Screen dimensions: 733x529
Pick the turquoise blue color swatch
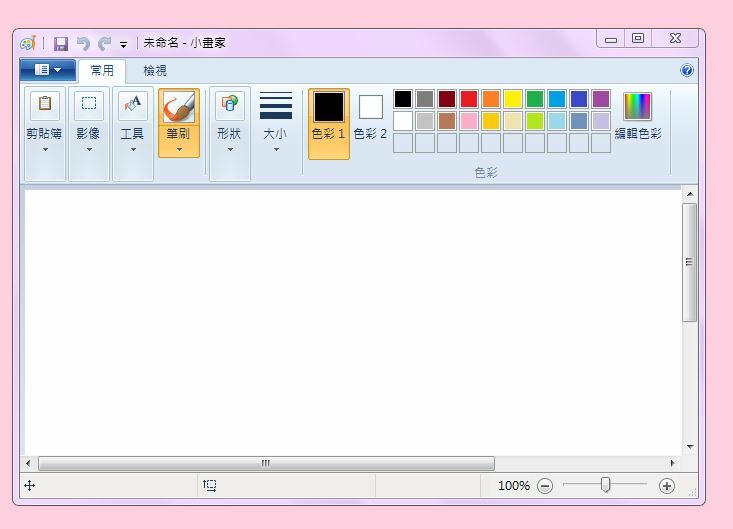[x=557, y=99]
